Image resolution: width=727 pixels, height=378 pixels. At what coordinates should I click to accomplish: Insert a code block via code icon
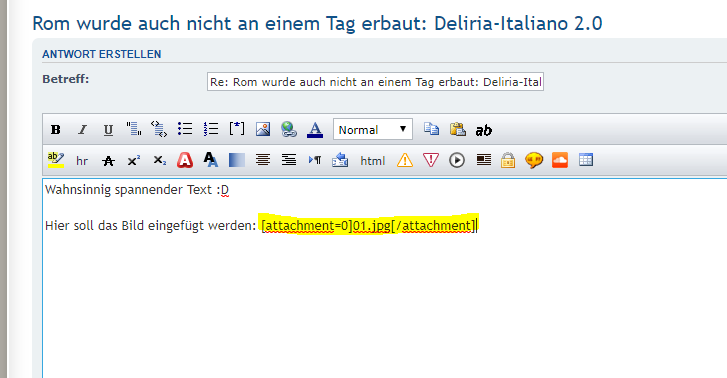[159, 129]
